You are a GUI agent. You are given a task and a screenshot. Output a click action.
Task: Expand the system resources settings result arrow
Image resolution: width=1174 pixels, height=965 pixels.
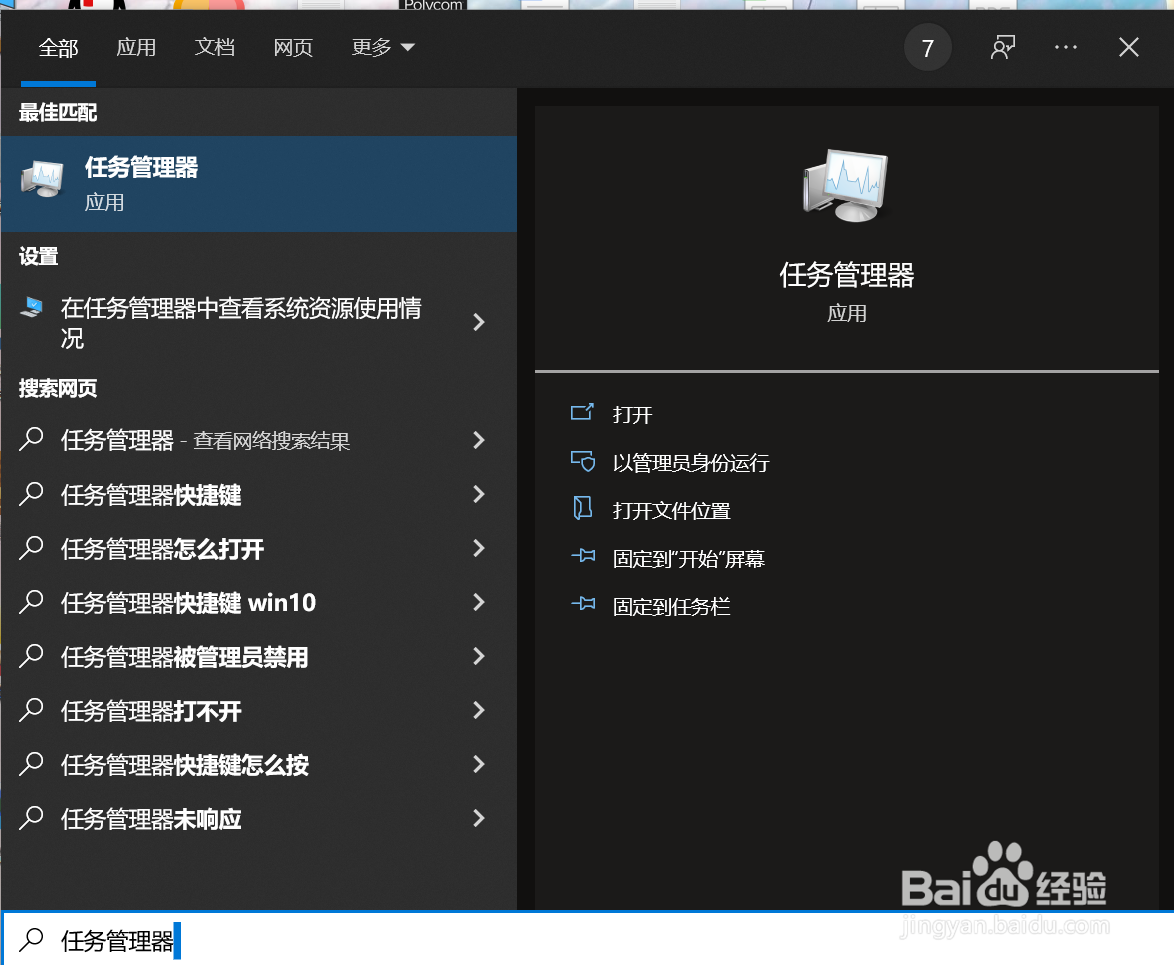point(479,322)
